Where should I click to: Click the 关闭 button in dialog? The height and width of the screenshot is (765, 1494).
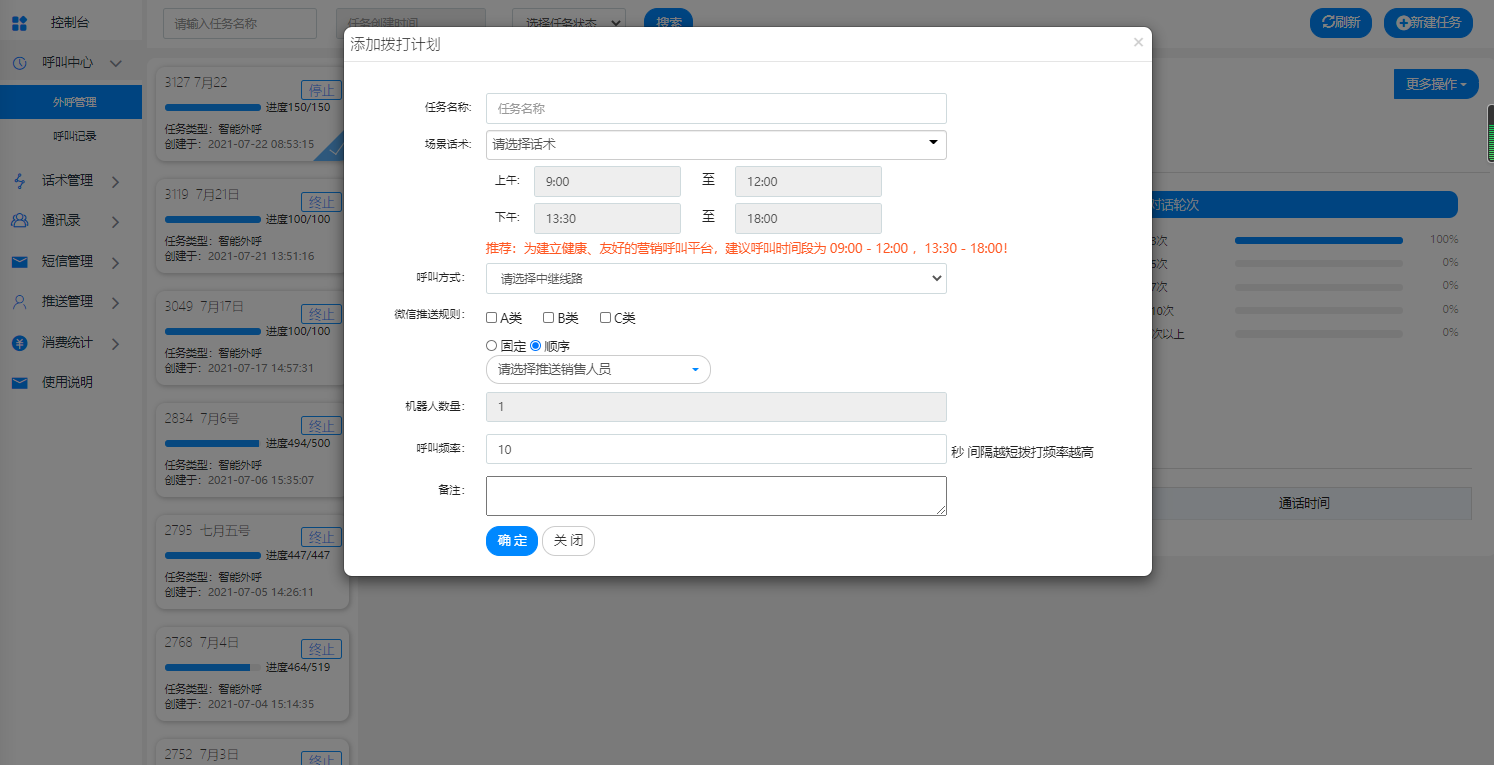coord(568,540)
